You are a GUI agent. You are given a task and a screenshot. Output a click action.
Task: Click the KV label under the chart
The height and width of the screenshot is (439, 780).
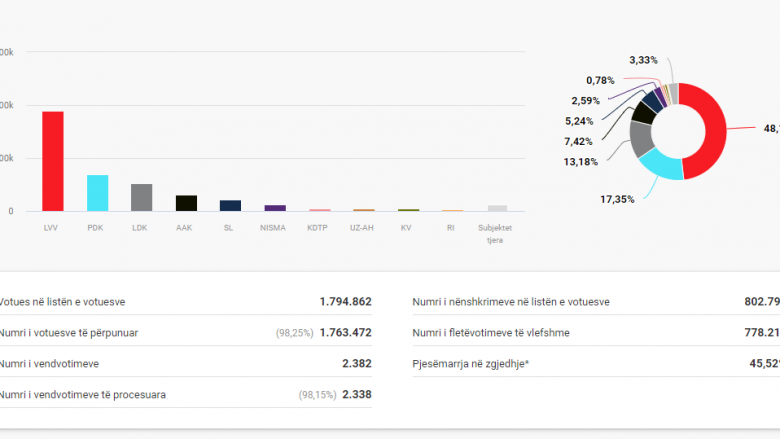[407, 227]
